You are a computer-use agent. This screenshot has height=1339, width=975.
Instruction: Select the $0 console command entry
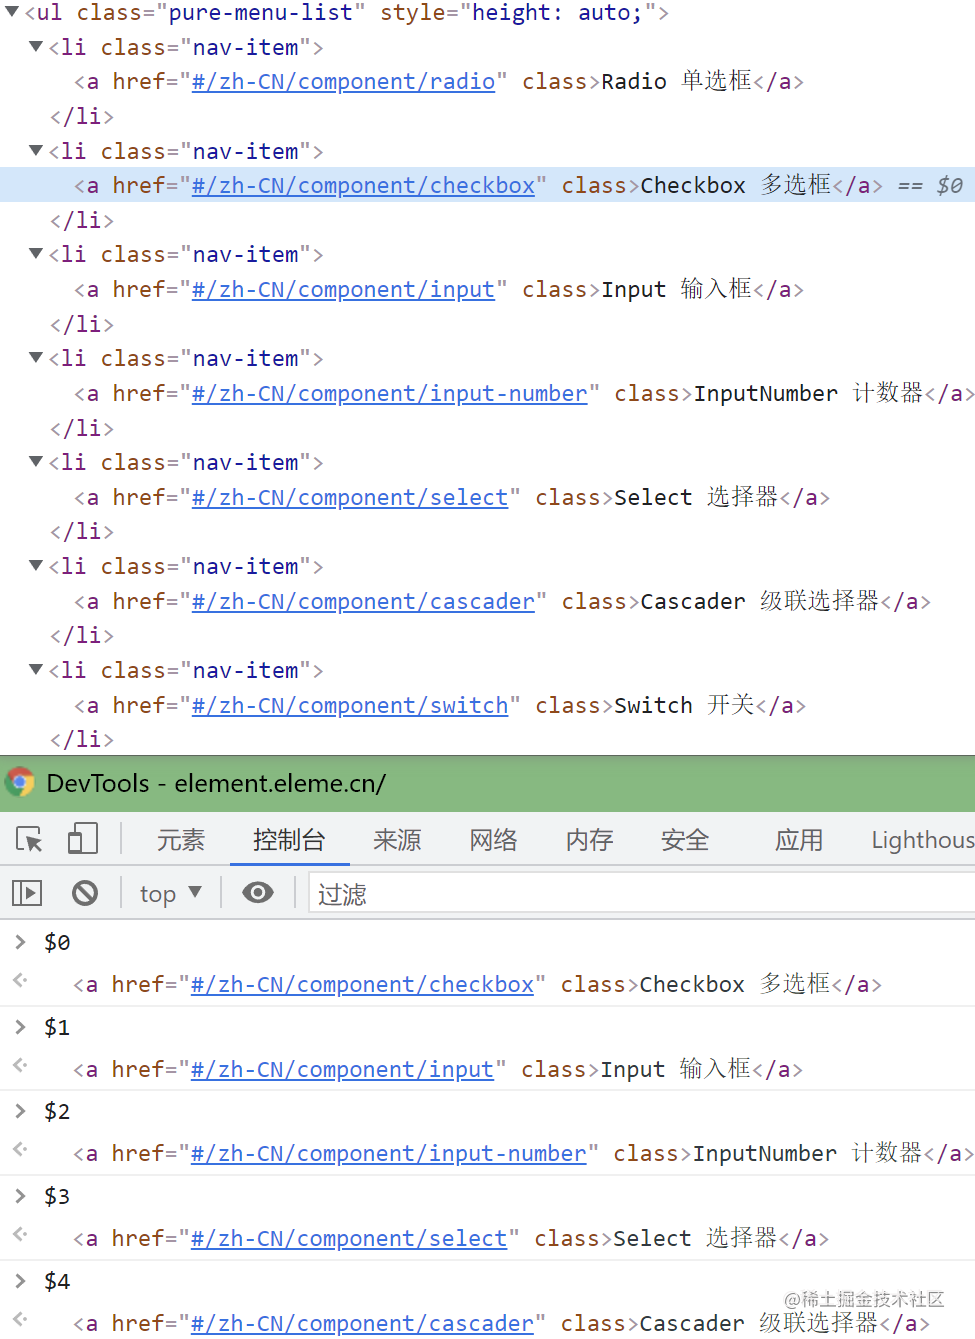coord(57,942)
